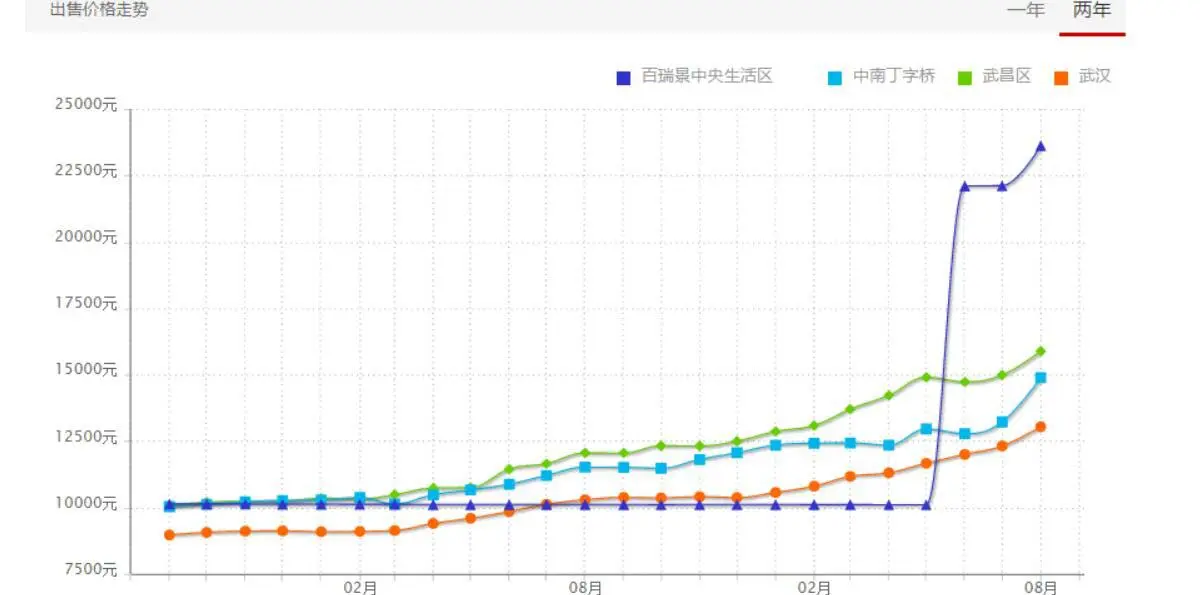Toggle the 百瑞景中央生活区 legend label
The height and width of the screenshot is (595, 1200).
pos(707,76)
